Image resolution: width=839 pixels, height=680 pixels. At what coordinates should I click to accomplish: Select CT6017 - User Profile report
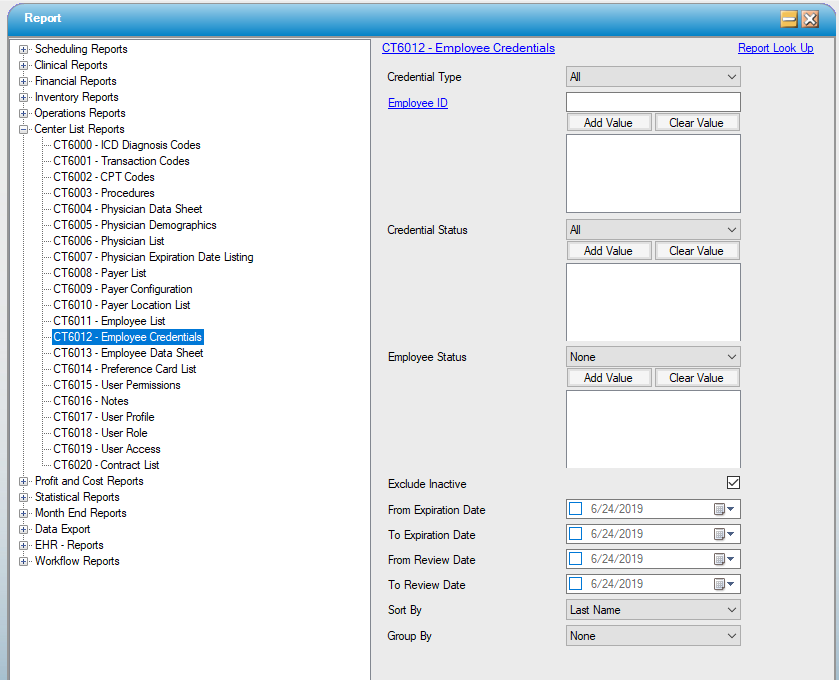click(x=104, y=417)
